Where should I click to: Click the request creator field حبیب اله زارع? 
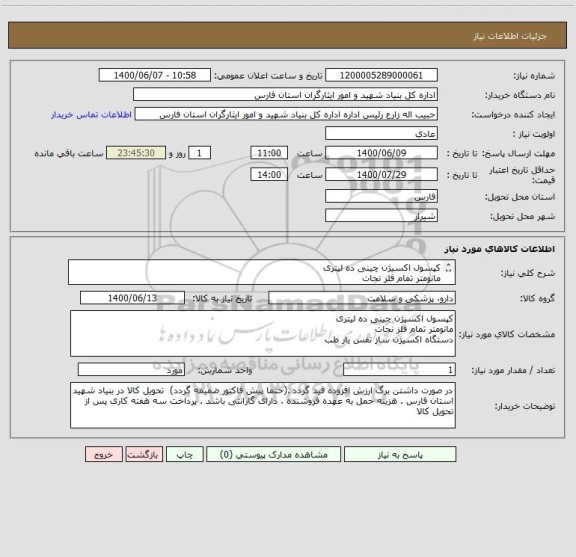(x=286, y=114)
